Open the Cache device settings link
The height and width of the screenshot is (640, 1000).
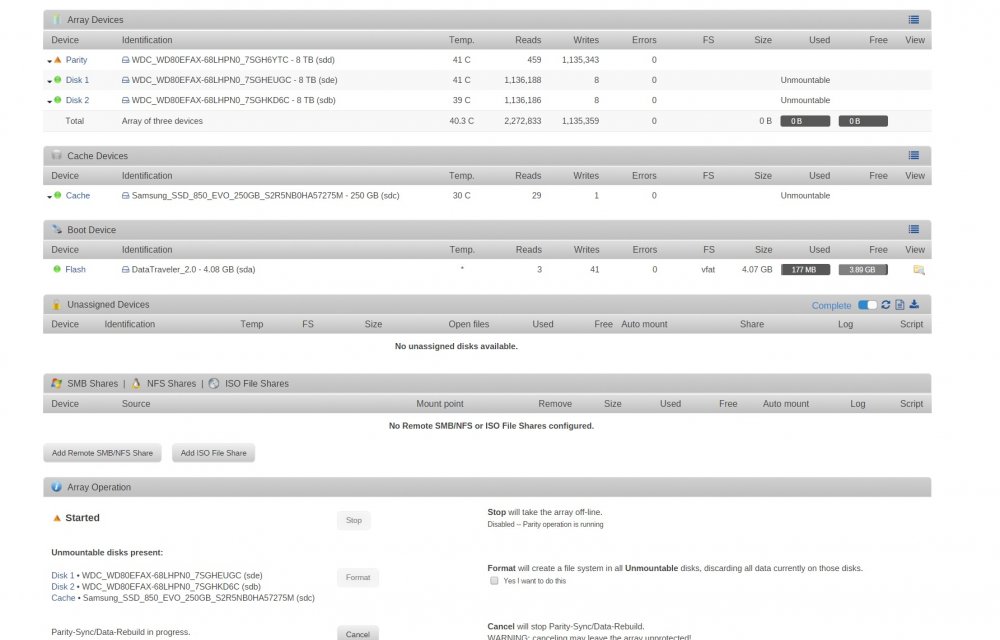click(x=77, y=196)
